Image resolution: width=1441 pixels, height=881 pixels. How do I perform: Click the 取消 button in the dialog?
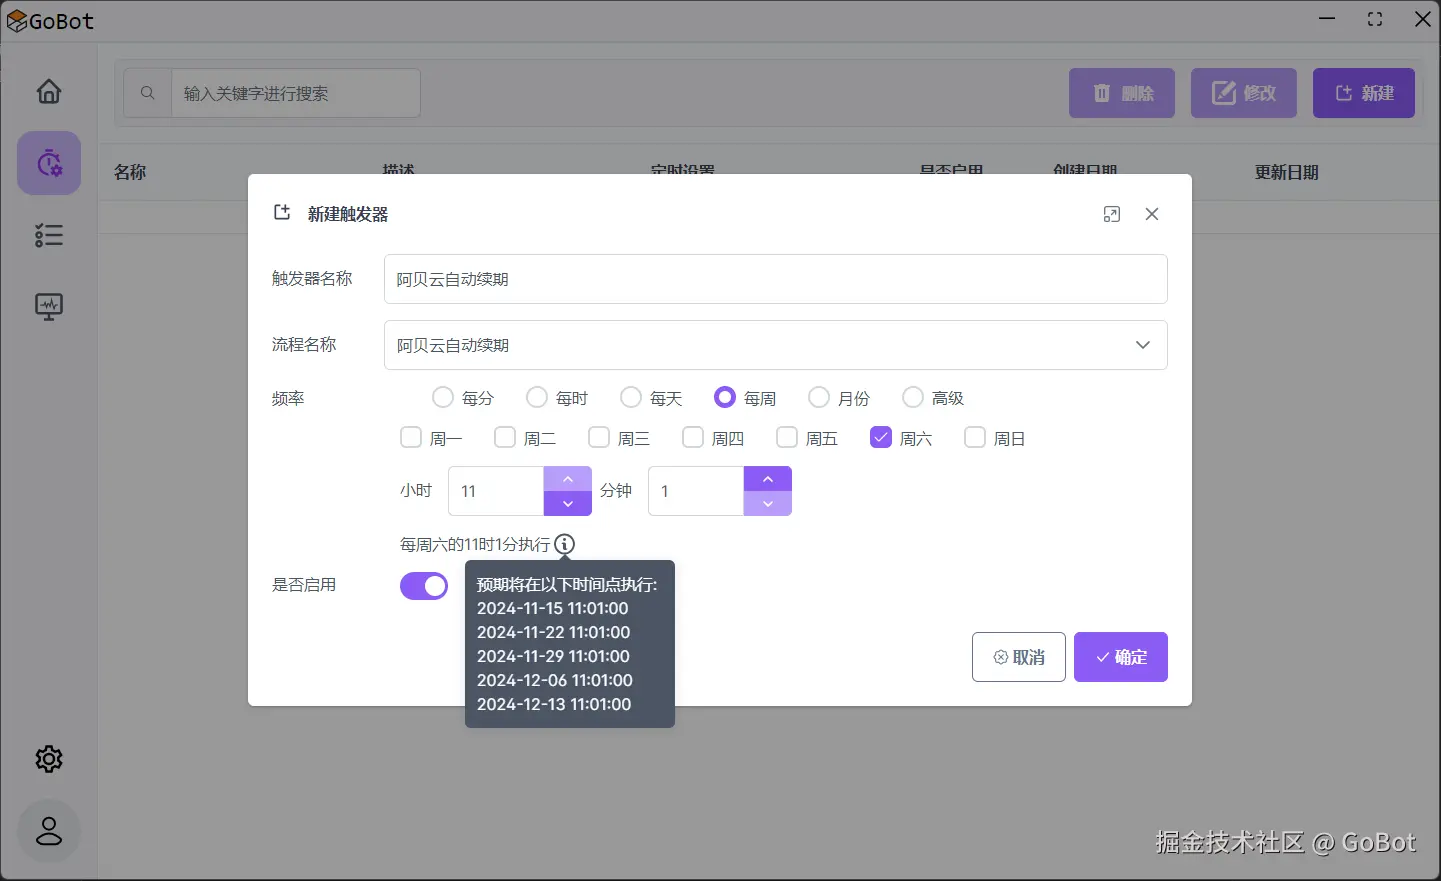1018,657
